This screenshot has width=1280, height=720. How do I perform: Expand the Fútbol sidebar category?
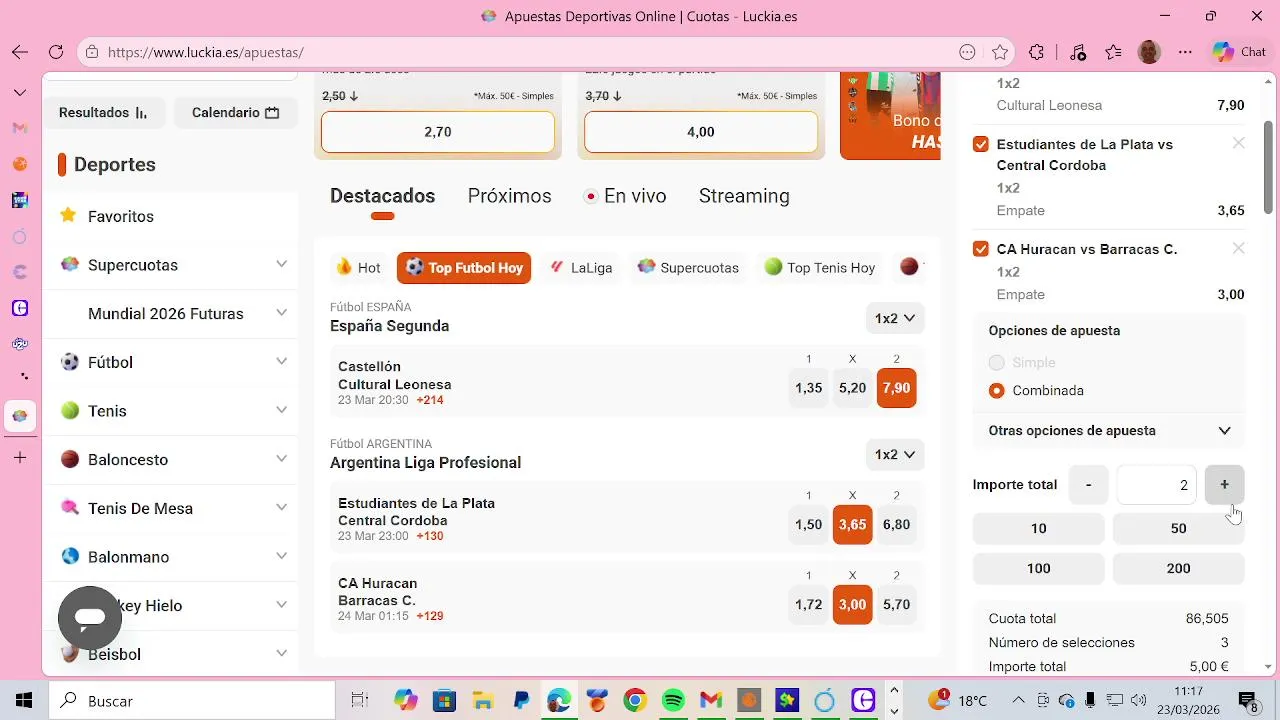[x=281, y=361]
